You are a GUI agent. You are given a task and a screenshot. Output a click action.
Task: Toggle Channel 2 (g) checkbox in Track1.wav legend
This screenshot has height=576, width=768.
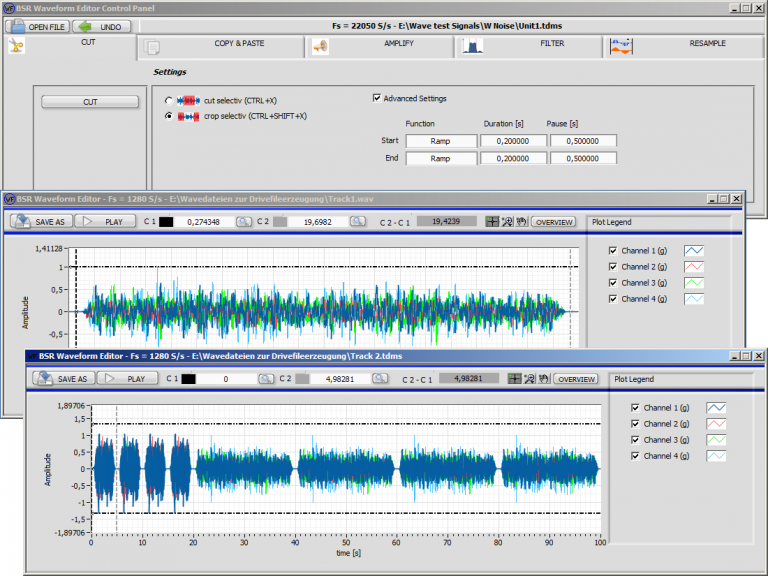click(x=613, y=267)
